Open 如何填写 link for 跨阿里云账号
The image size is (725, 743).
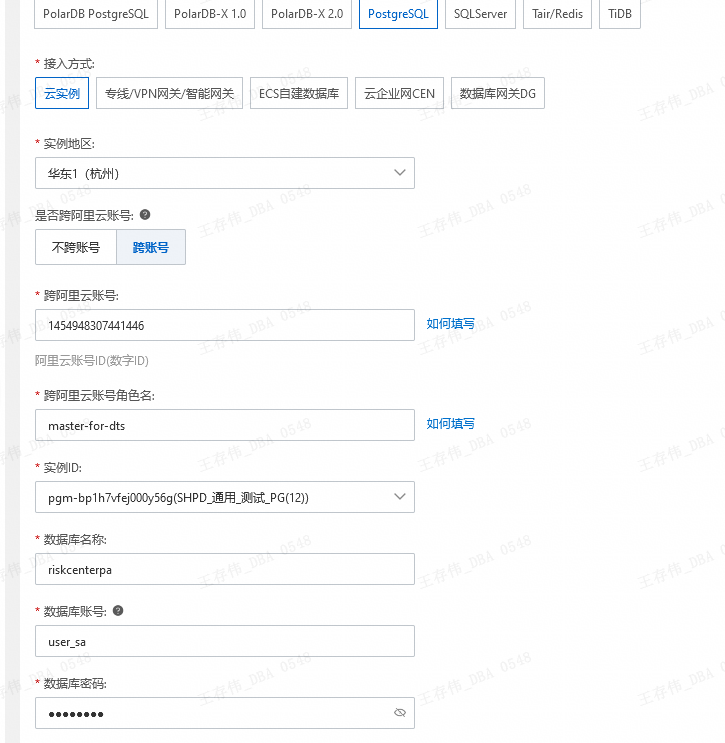451,324
